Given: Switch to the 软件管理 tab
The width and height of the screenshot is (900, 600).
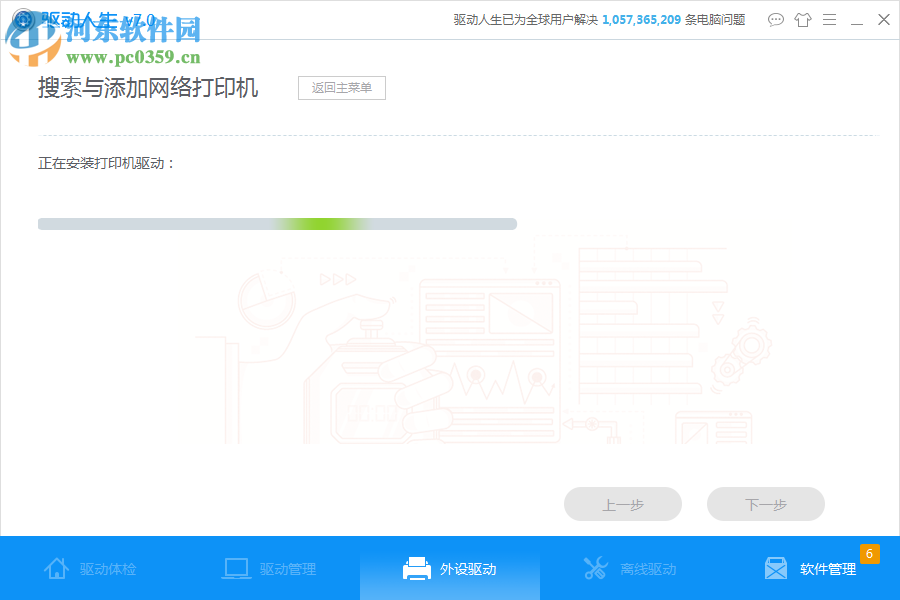Looking at the screenshot, I should 810,568.
